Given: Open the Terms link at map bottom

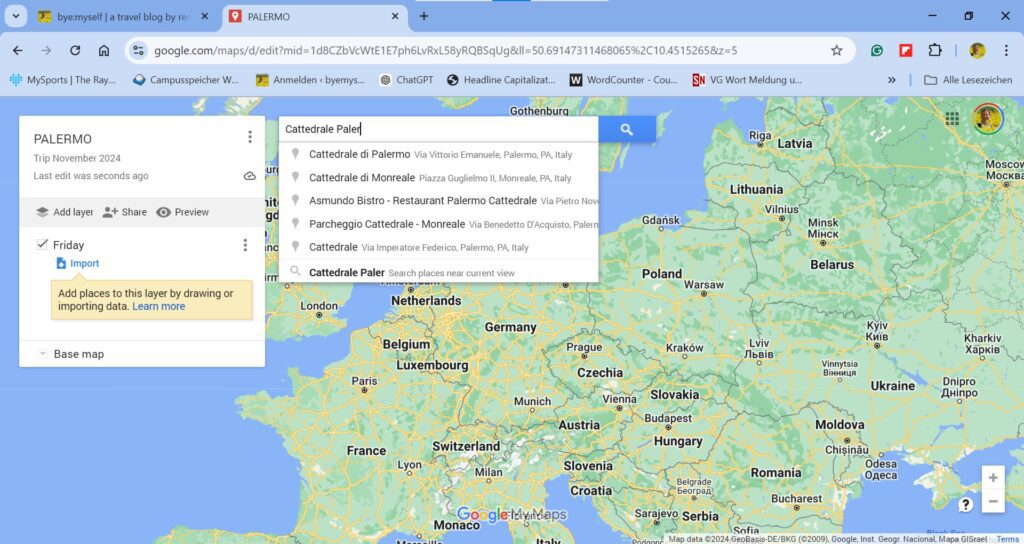Looking at the screenshot, I should [x=1008, y=539].
